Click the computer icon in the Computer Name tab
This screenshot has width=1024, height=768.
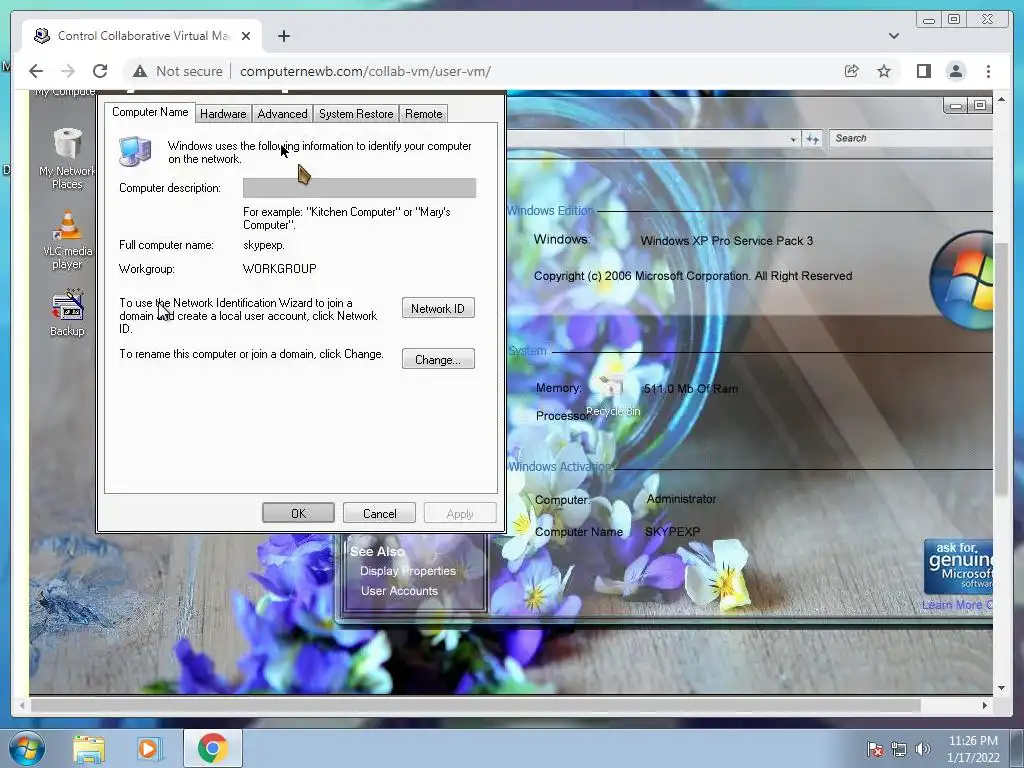(x=135, y=152)
